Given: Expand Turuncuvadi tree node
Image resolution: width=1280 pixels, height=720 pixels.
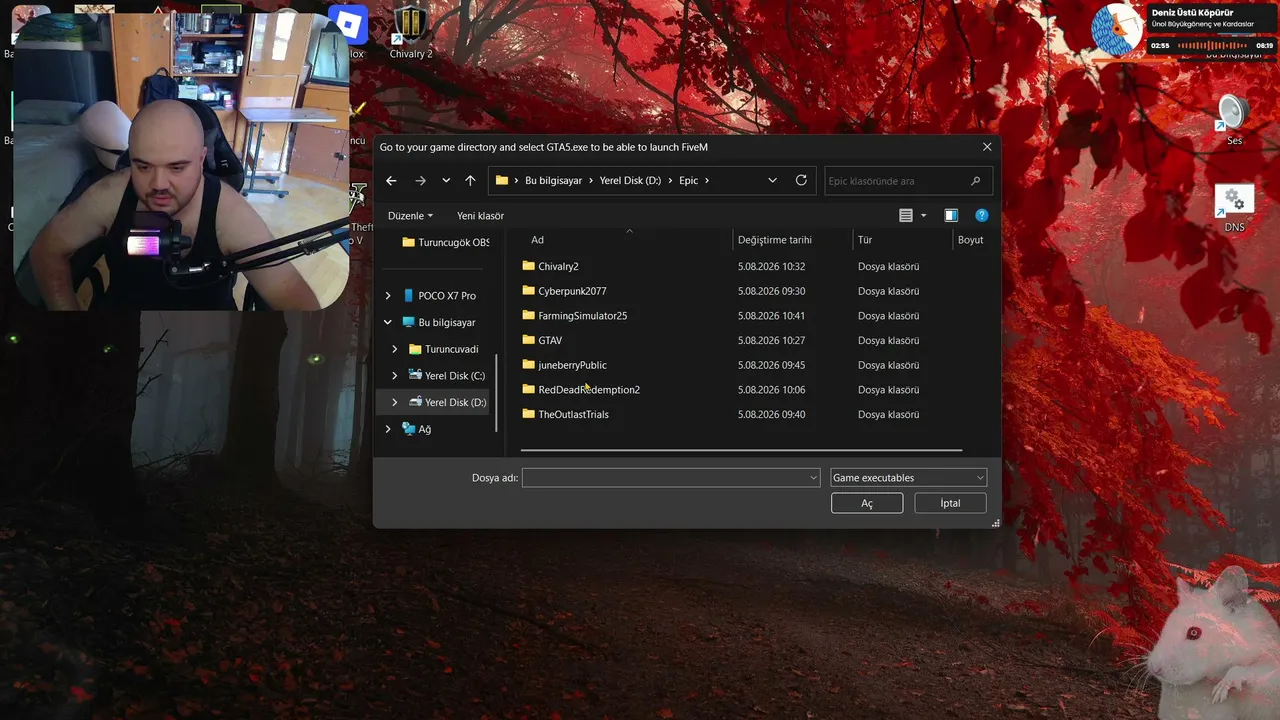Looking at the screenshot, I should [395, 350].
